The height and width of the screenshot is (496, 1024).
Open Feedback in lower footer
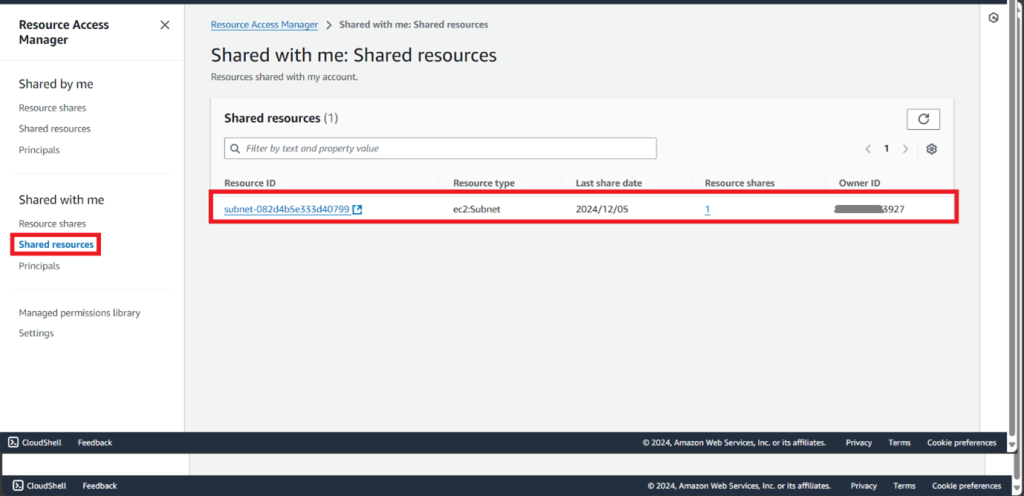pos(100,486)
